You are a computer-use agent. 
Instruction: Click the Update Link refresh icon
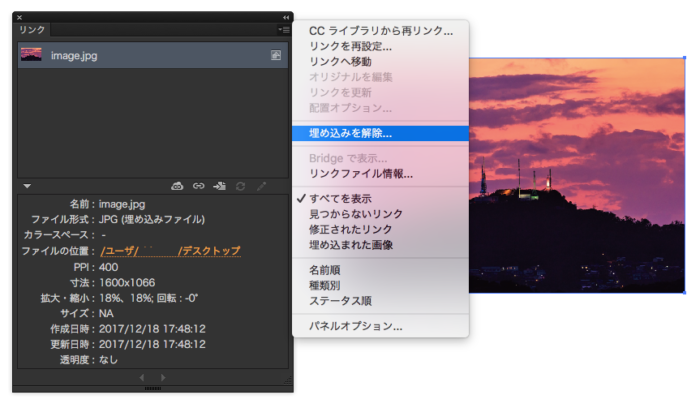pos(241,186)
